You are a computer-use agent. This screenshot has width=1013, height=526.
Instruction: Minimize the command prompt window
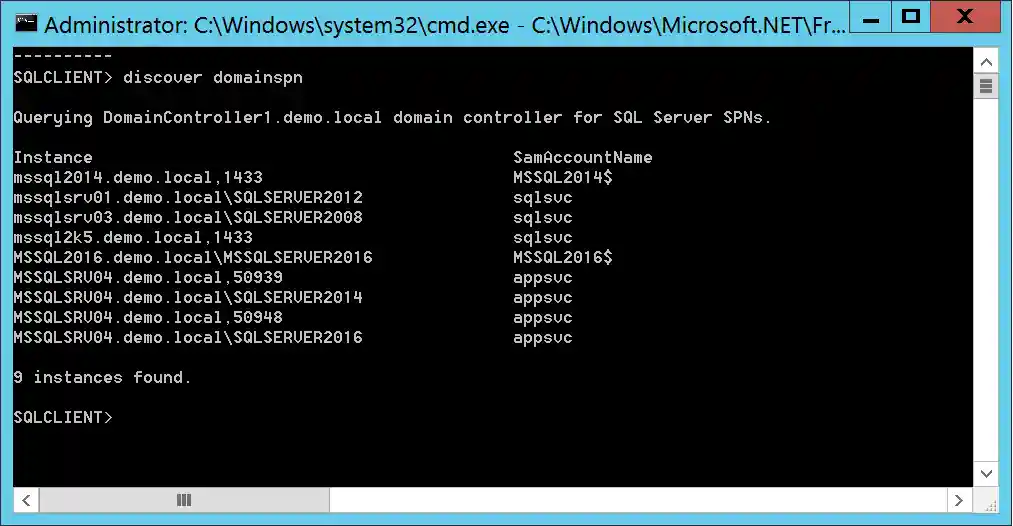871,17
